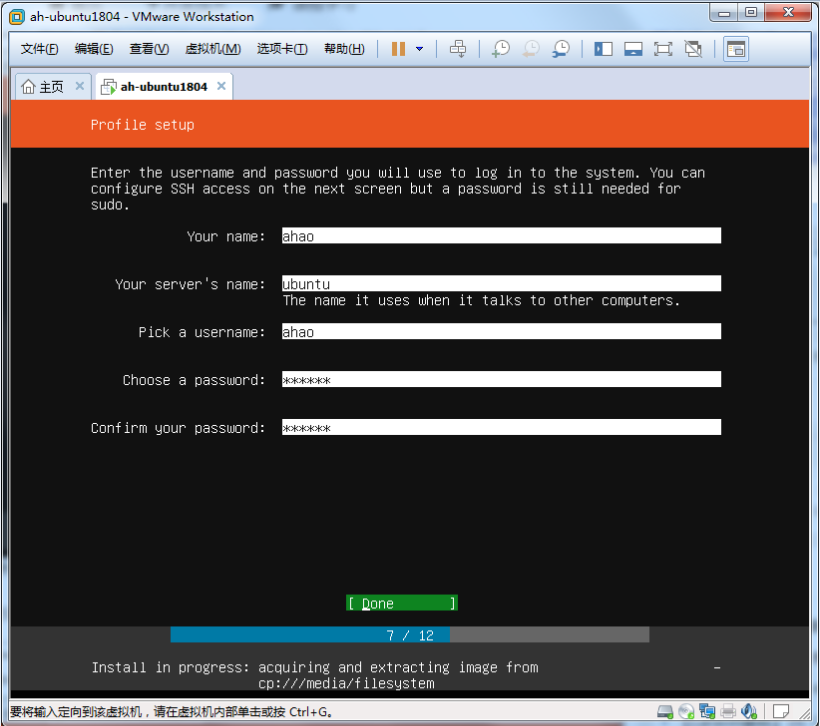Click the sound card status icon

(749, 712)
